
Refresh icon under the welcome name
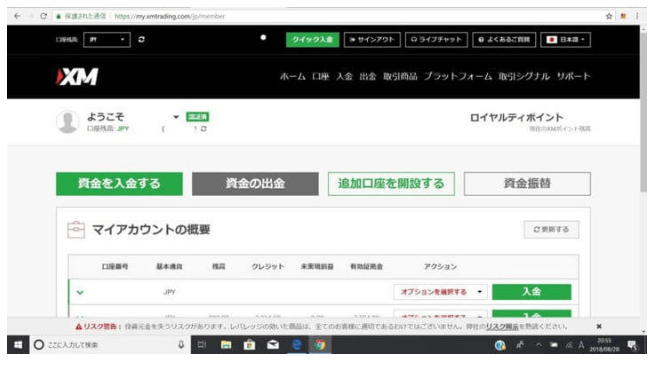point(204,129)
